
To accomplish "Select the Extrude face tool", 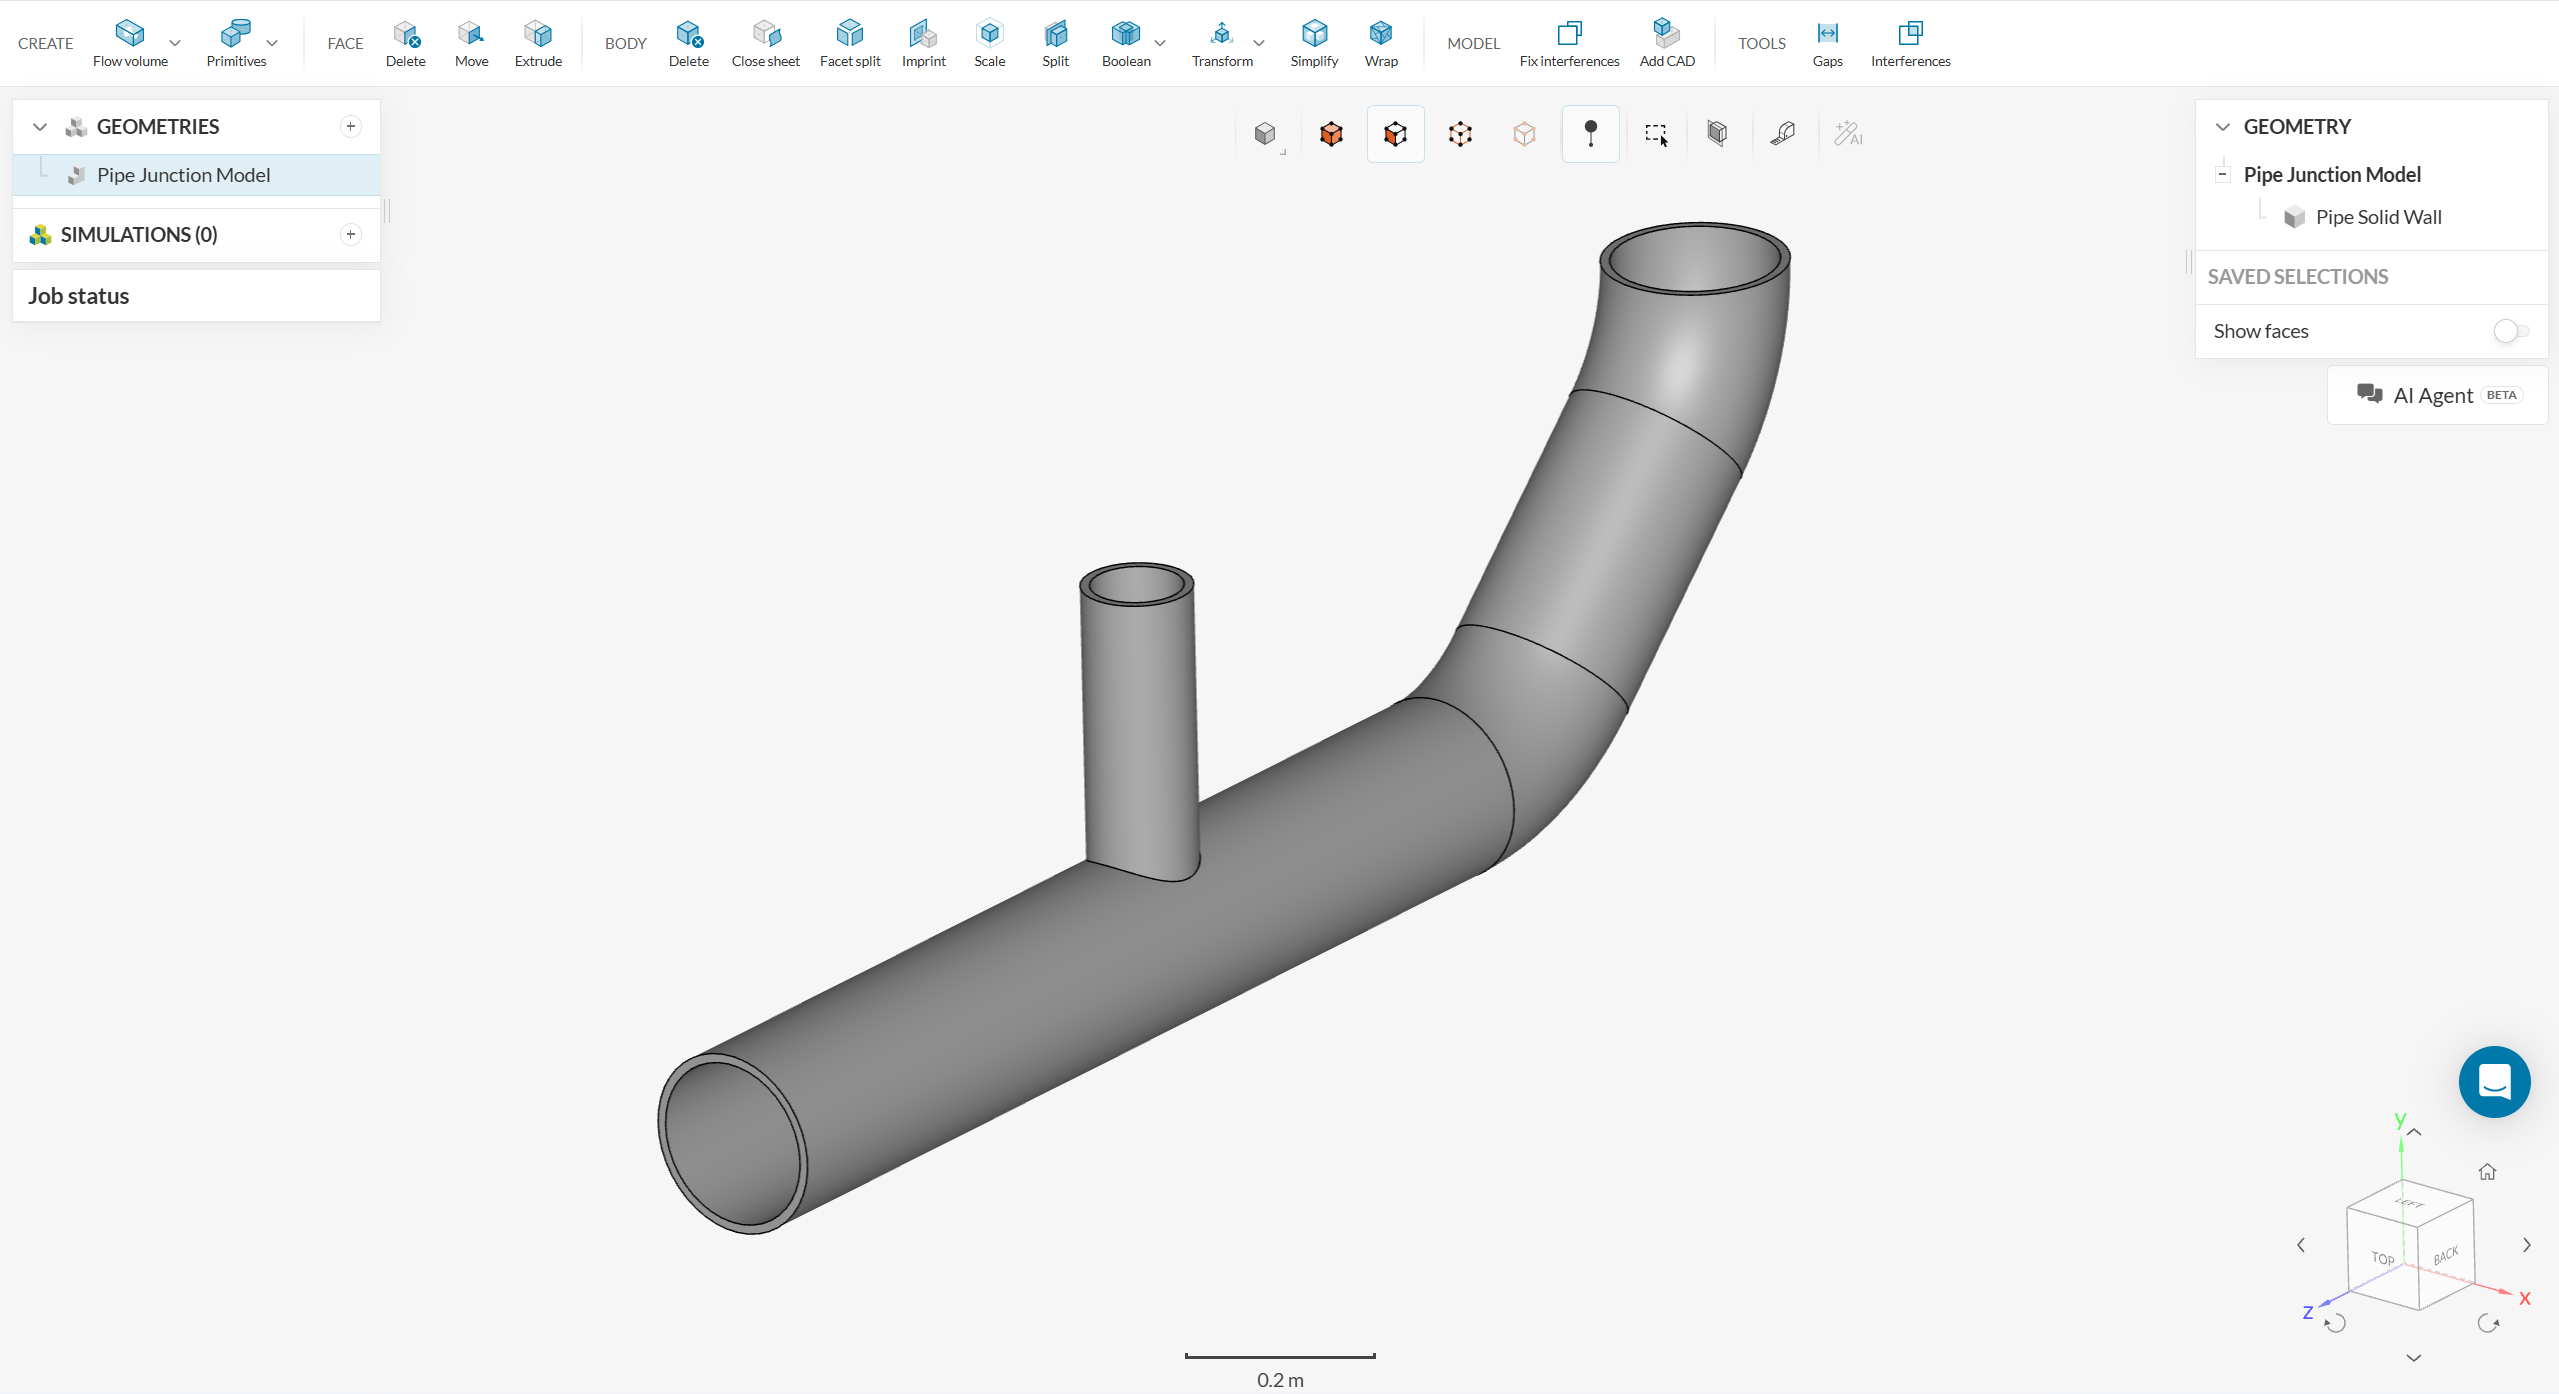I will [x=538, y=33].
